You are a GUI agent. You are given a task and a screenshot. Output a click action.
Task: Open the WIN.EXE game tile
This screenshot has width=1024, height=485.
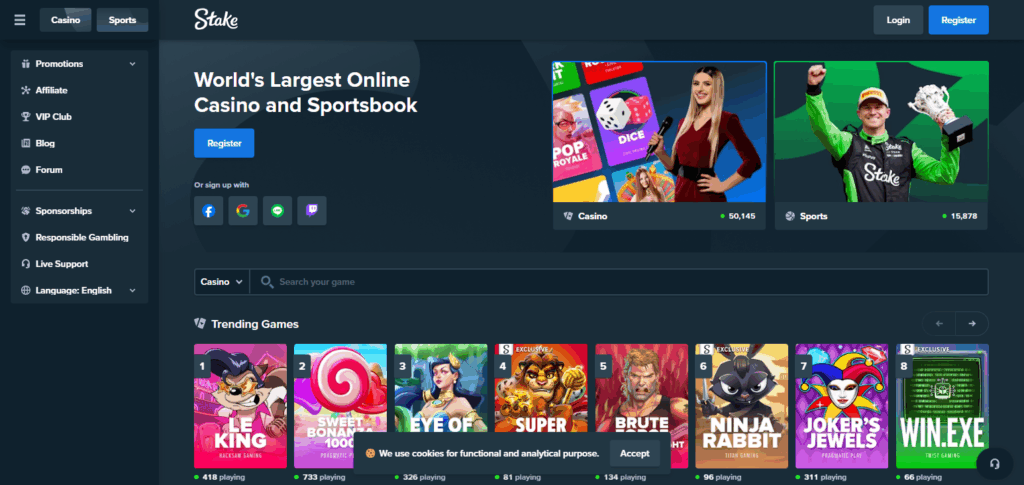tap(942, 406)
